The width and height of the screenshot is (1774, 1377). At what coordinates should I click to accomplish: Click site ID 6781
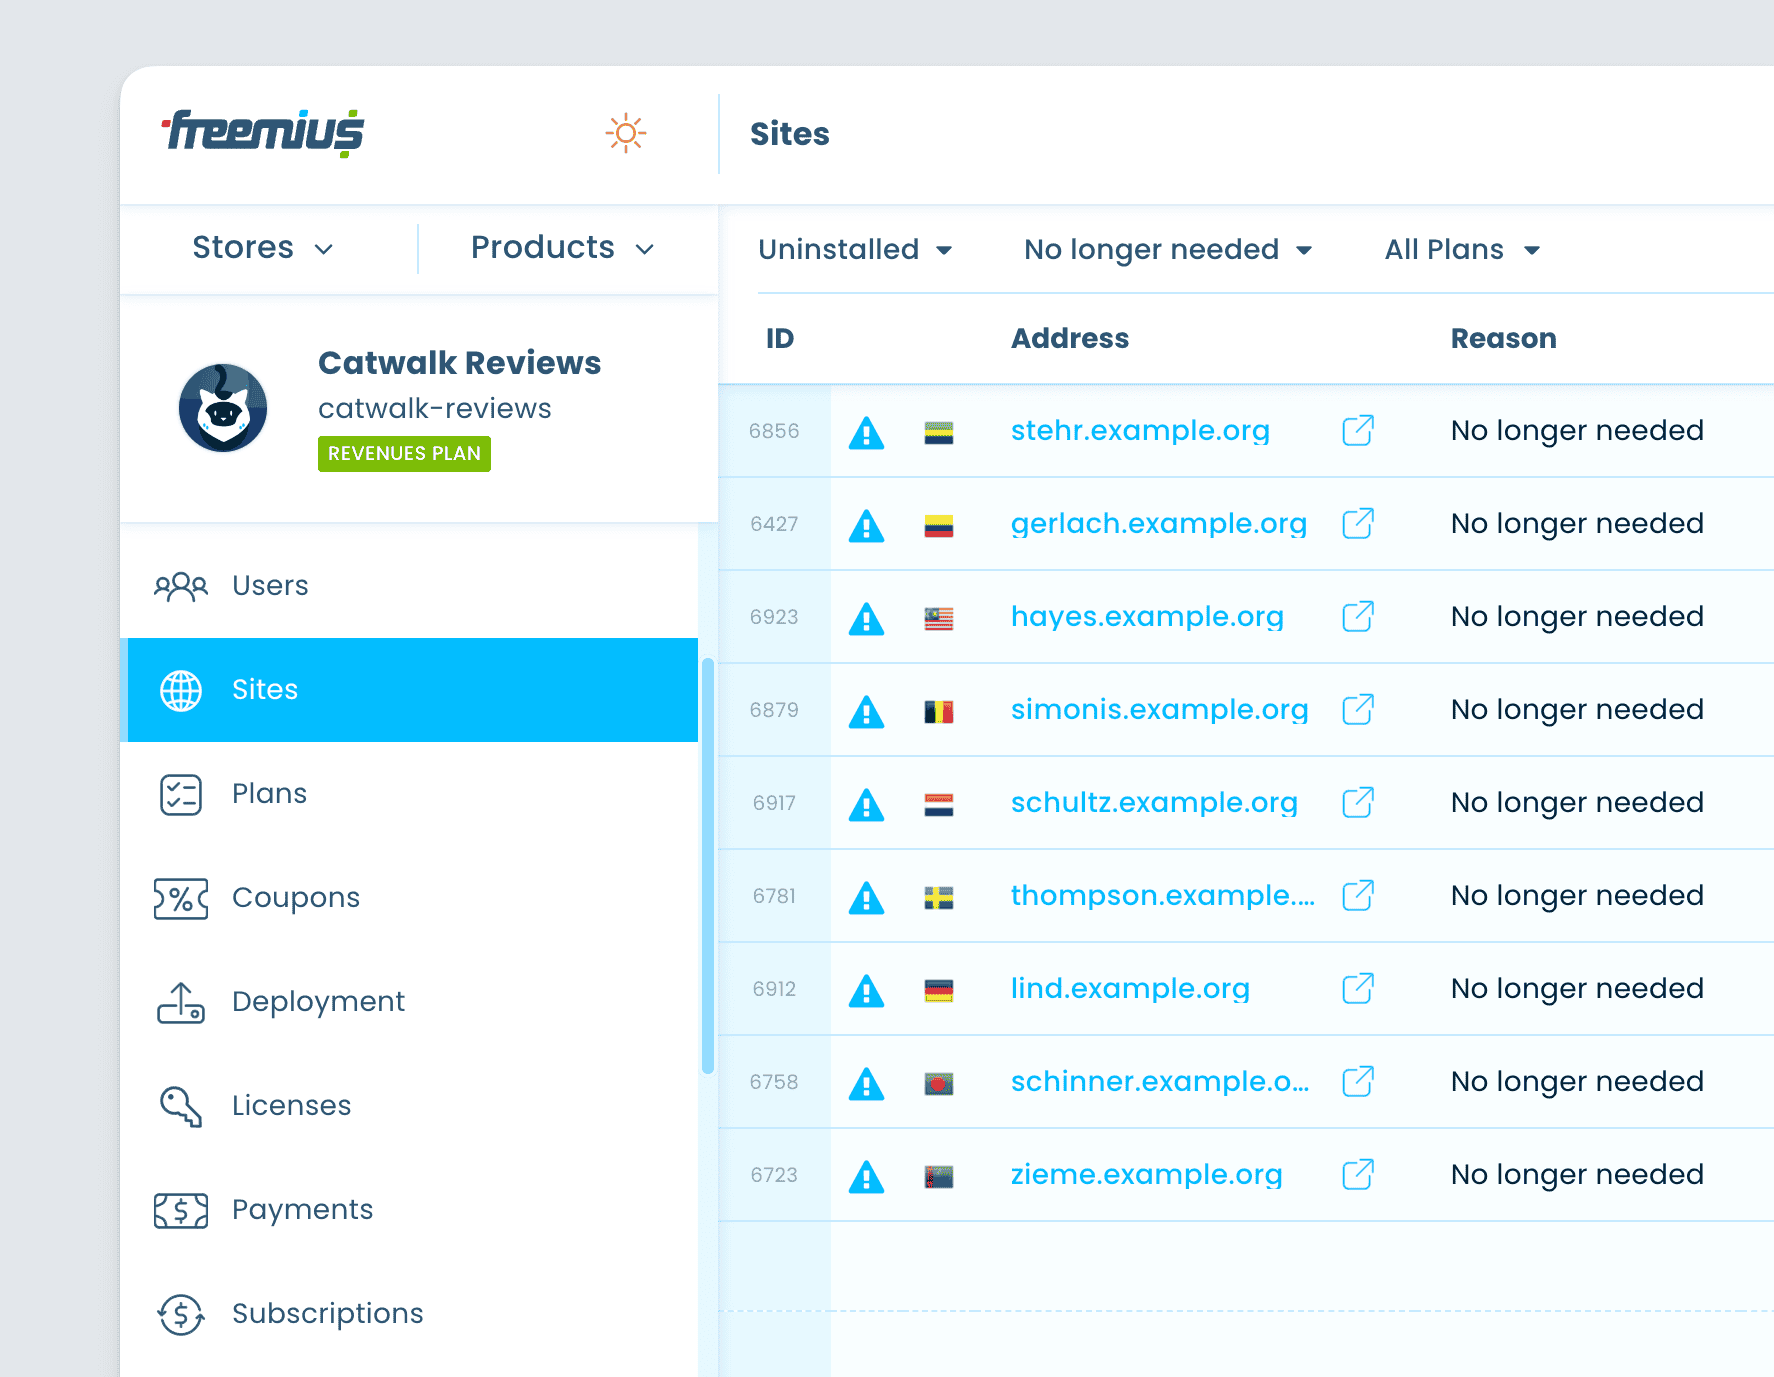pyautogui.click(x=774, y=896)
